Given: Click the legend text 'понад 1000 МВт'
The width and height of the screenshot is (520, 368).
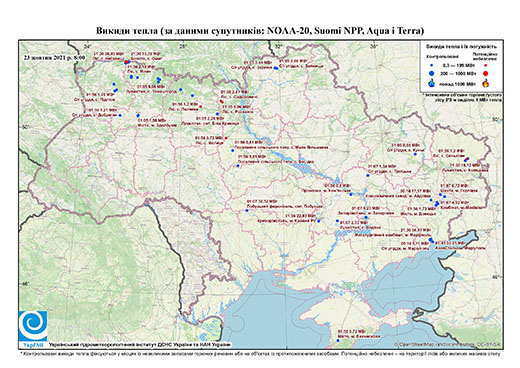Looking at the screenshot, I should click(459, 83).
